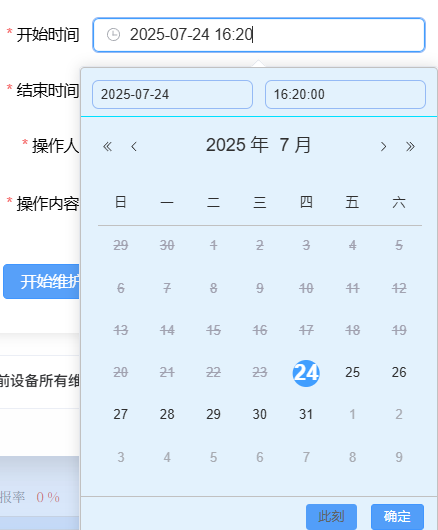Click disabled day 12 in the calendar
438x530 pixels.
(399, 288)
